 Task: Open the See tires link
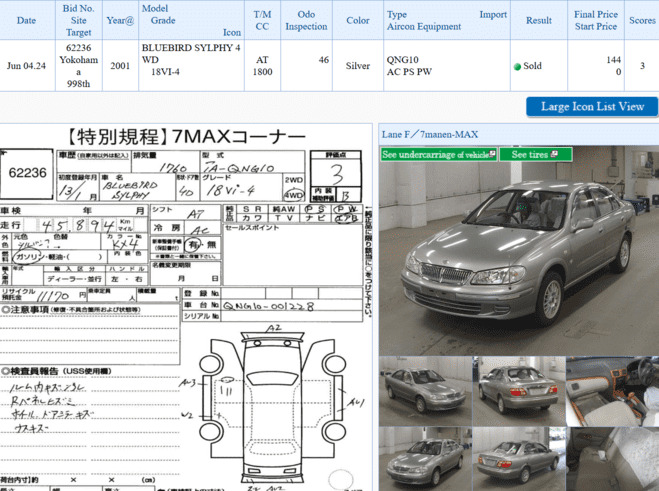(x=530, y=154)
